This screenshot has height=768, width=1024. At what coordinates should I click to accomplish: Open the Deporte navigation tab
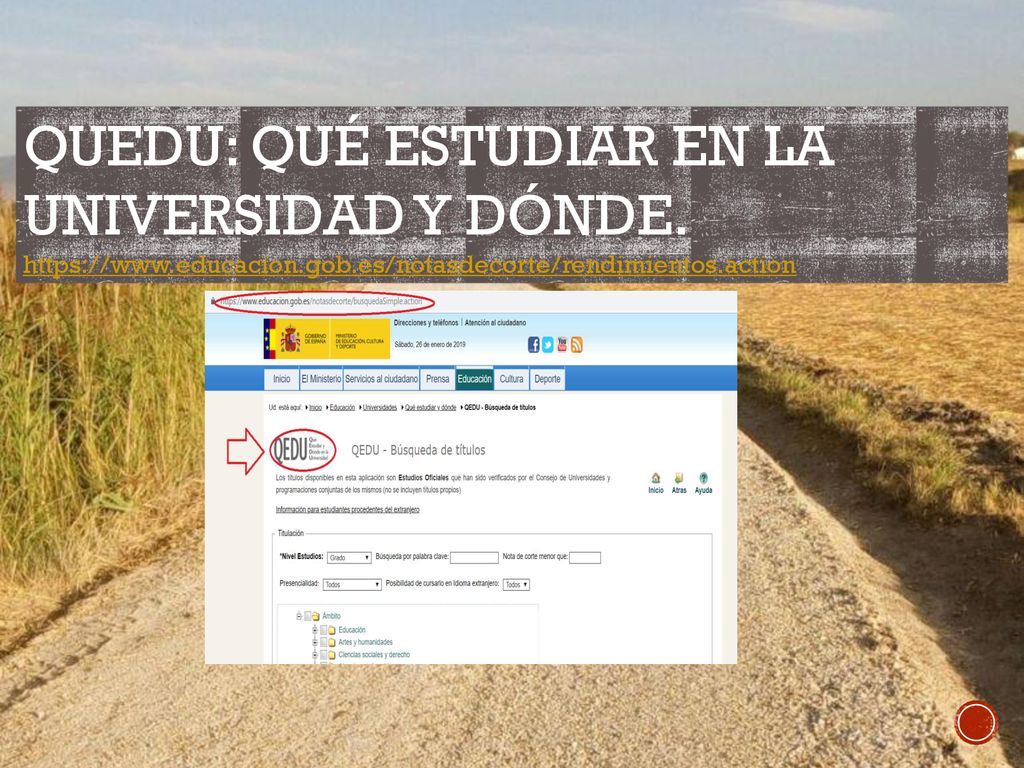(547, 379)
